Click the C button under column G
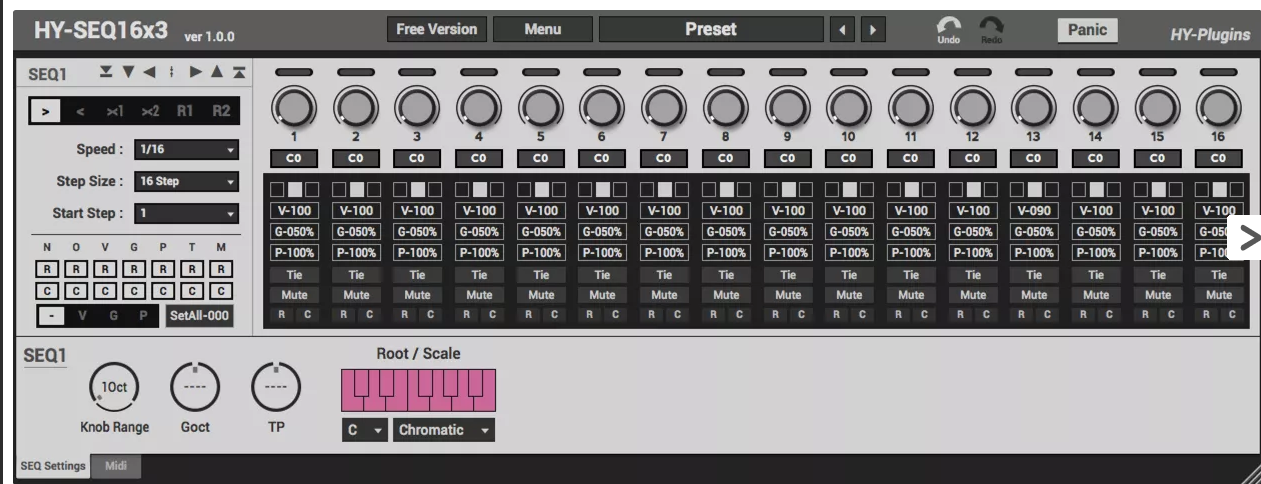This screenshot has height=484, width=1261. [x=134, y=291]
